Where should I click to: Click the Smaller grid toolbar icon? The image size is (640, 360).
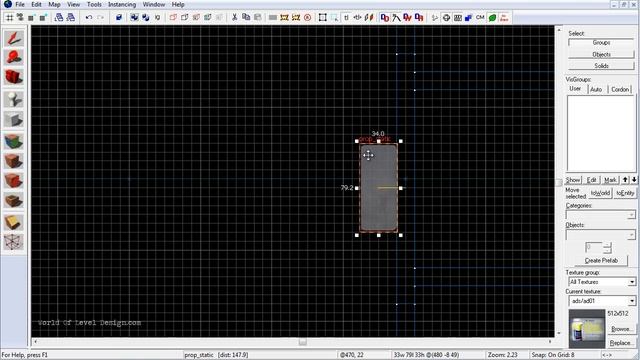pos(31,18)
